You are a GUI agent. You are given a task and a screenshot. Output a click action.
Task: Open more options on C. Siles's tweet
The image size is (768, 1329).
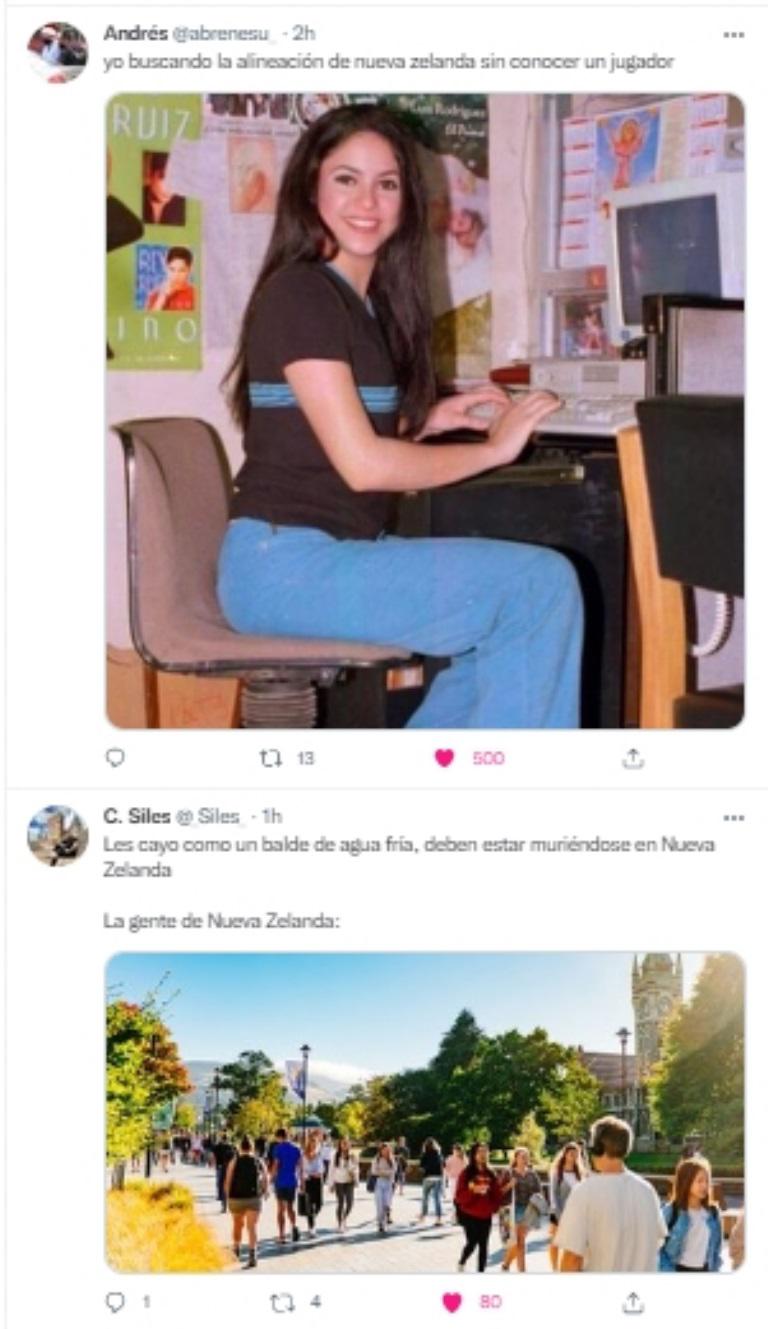pyautogui.click(x=734, y=817)
